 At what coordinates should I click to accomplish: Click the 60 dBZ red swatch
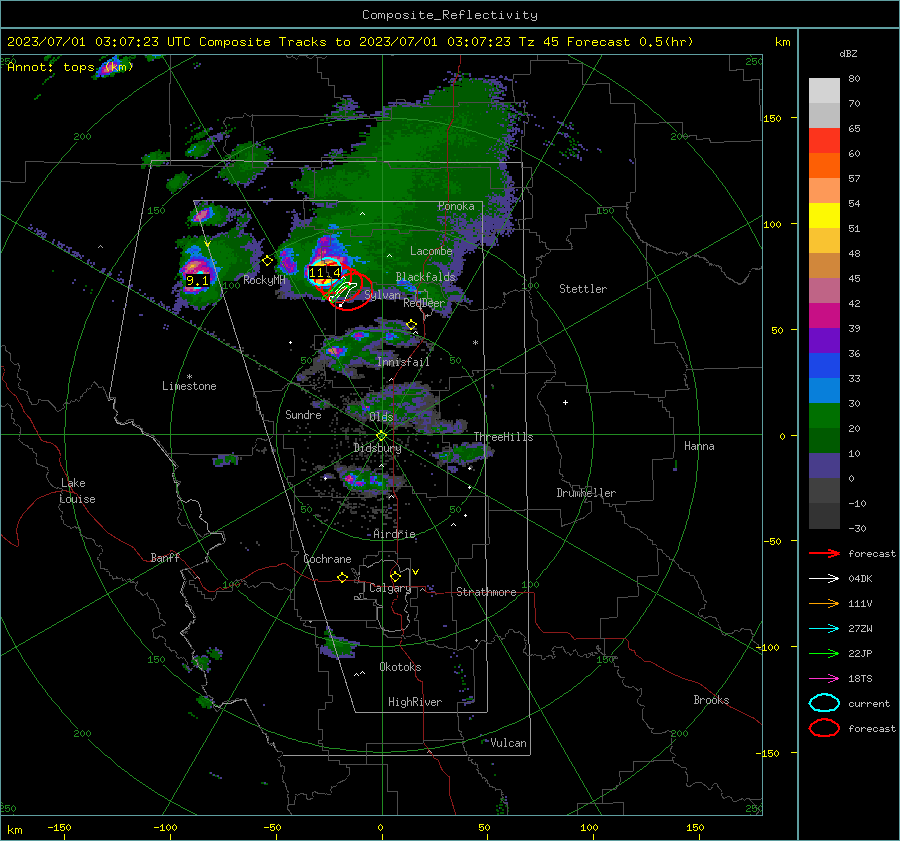(x=824, y=141)
